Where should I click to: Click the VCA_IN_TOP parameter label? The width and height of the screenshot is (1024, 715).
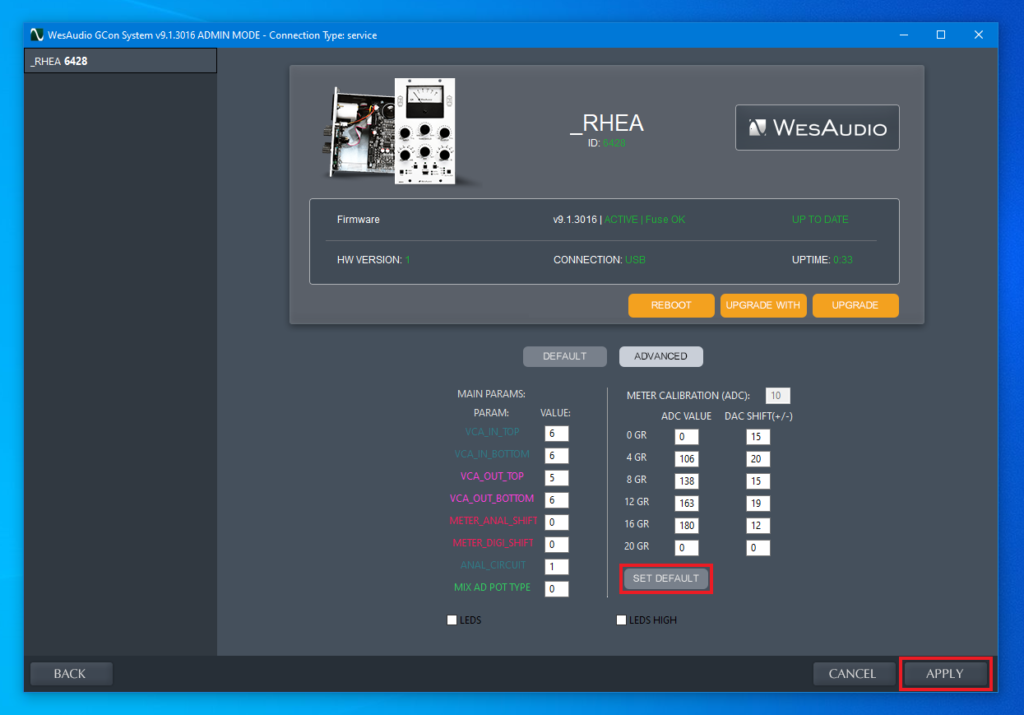(x=492, y=432)
